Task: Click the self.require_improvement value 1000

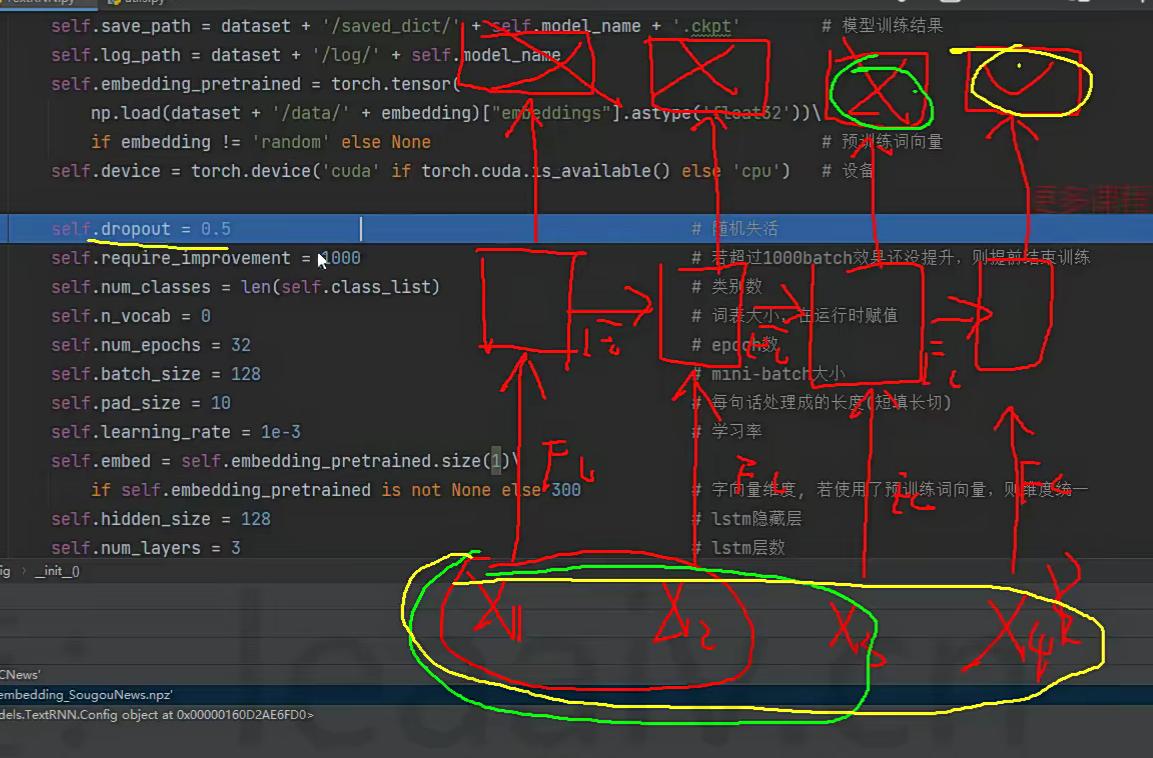Action: click(x=340, y=258)
